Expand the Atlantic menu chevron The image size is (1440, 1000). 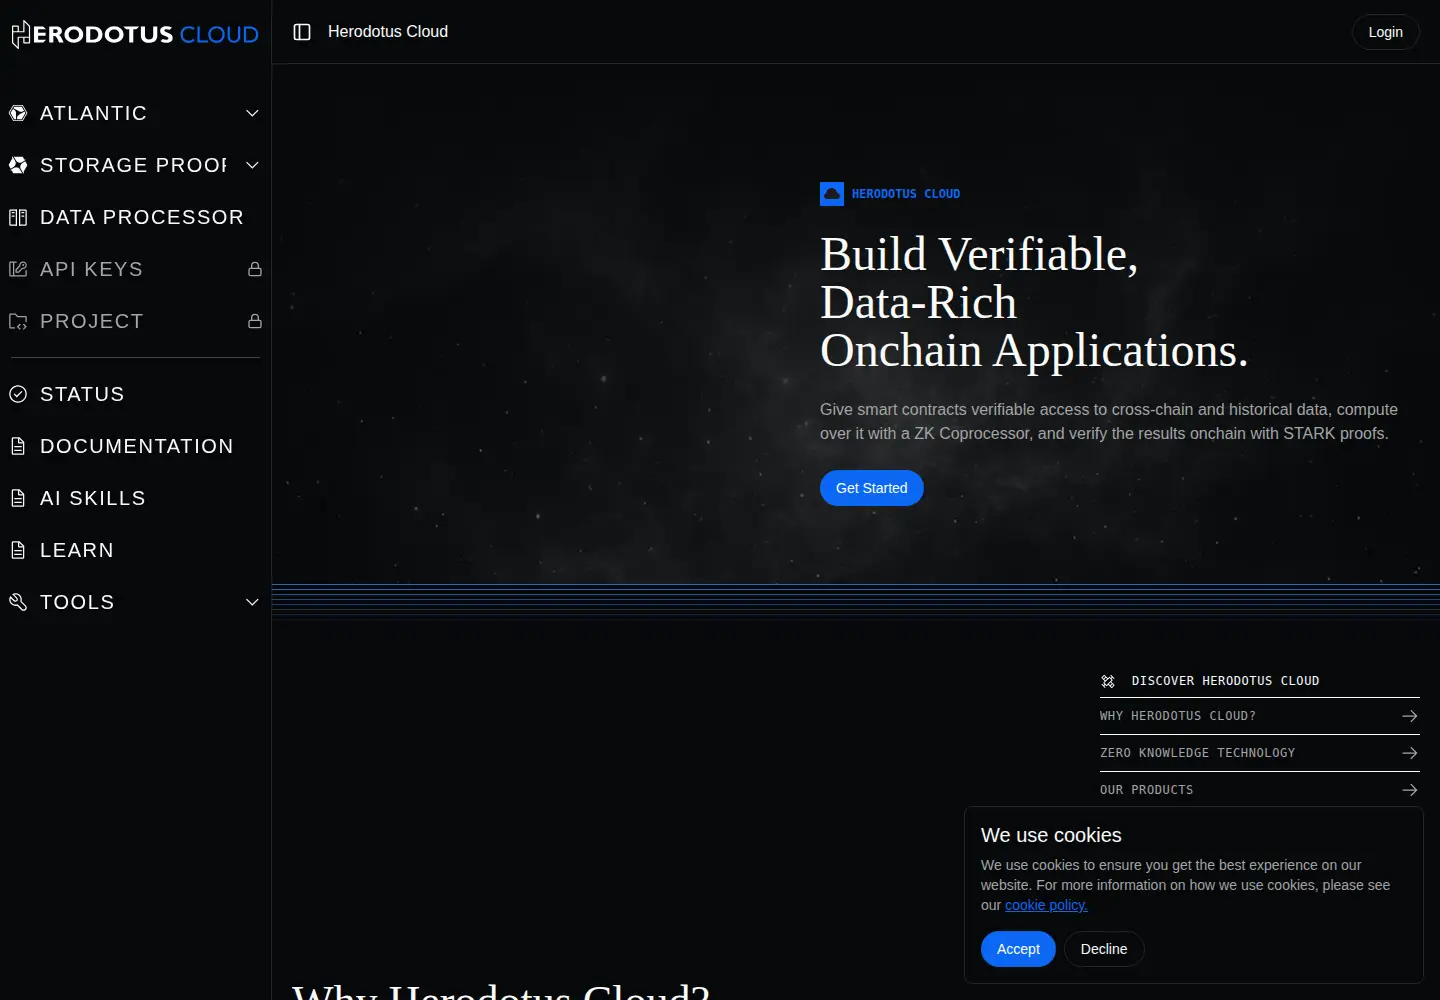point(253,113)
